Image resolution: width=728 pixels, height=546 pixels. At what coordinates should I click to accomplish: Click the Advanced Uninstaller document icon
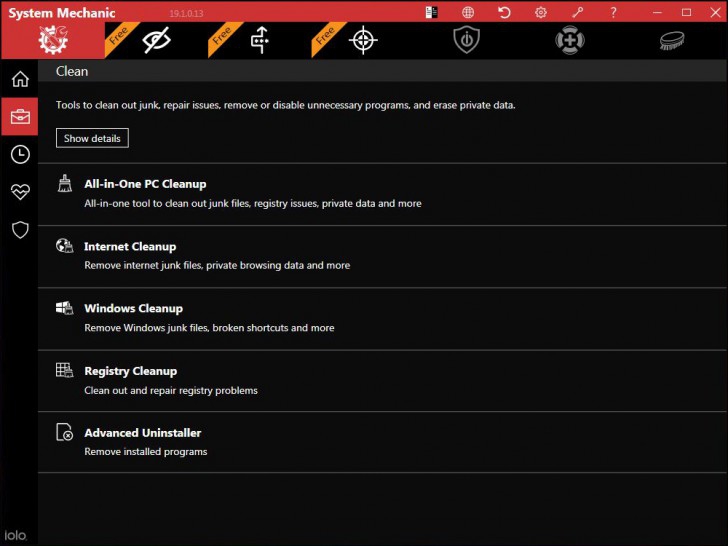click(65, 432)
